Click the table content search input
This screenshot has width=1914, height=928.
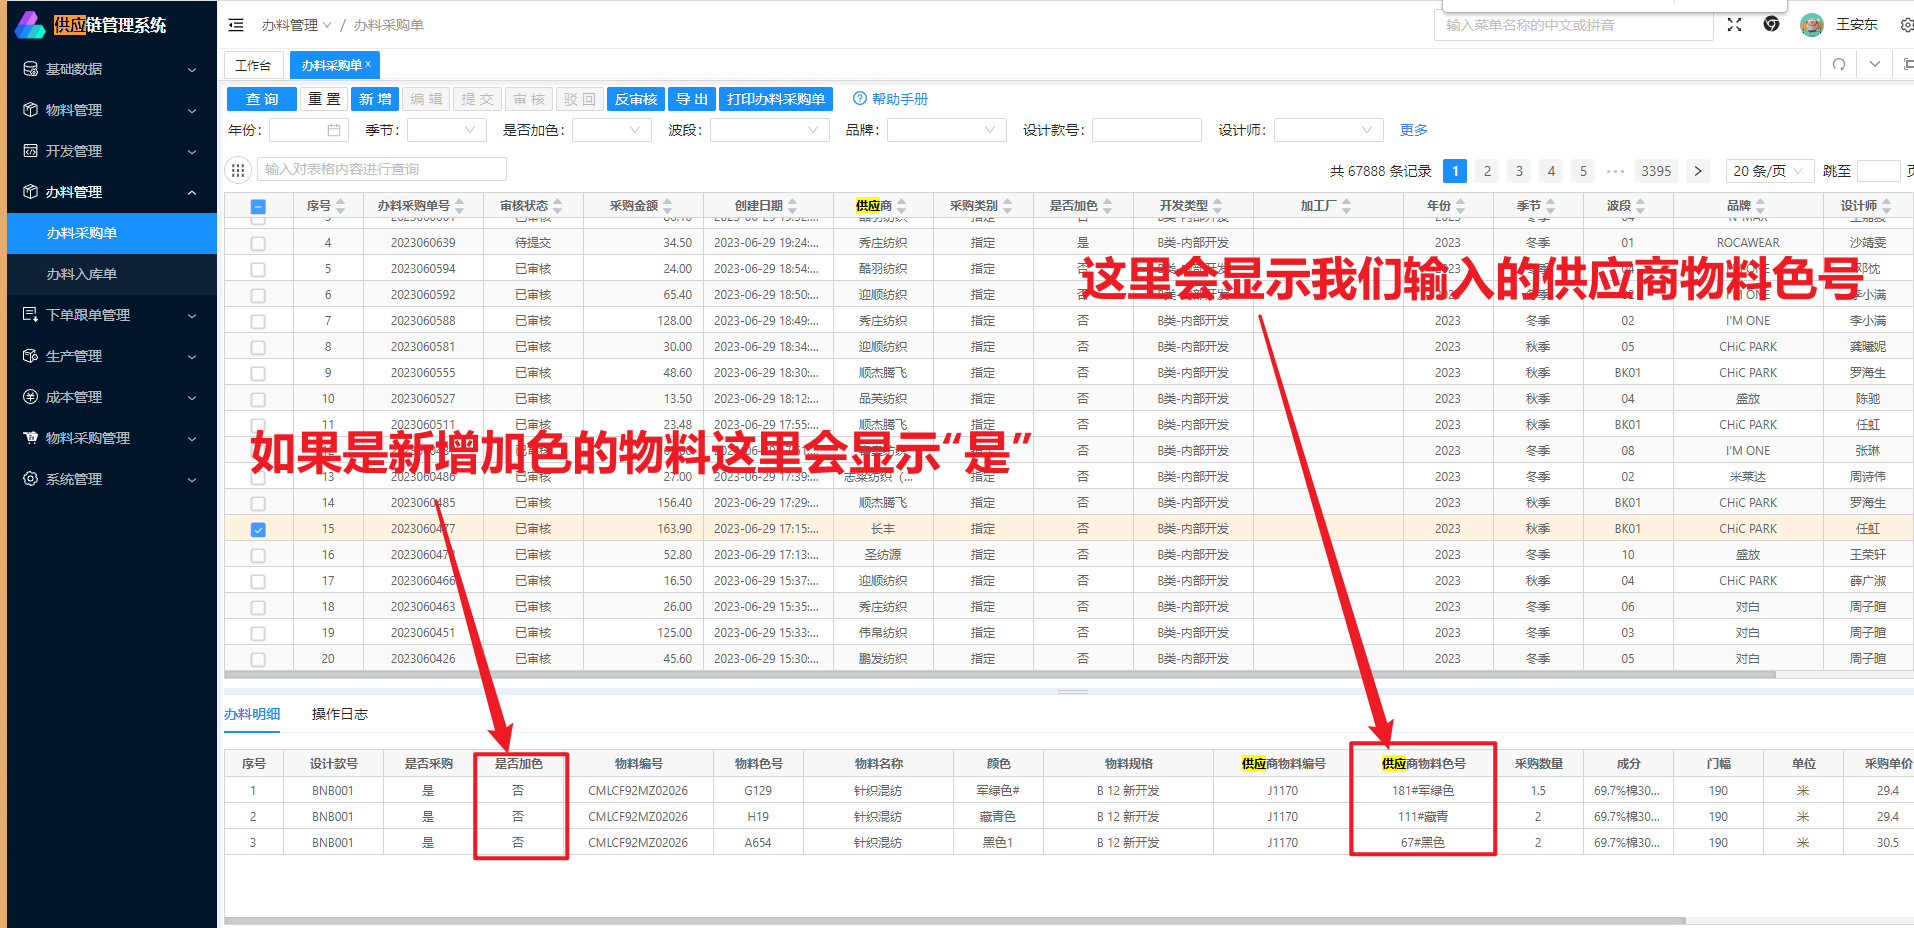[x=381, y=170]
